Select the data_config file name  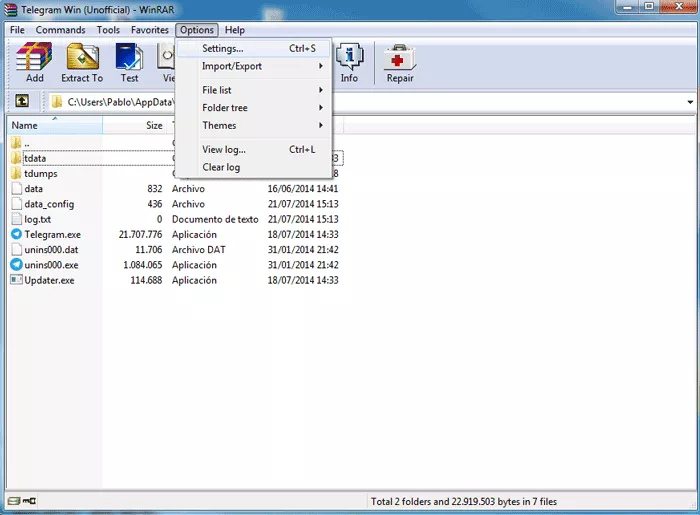[49, 204]
